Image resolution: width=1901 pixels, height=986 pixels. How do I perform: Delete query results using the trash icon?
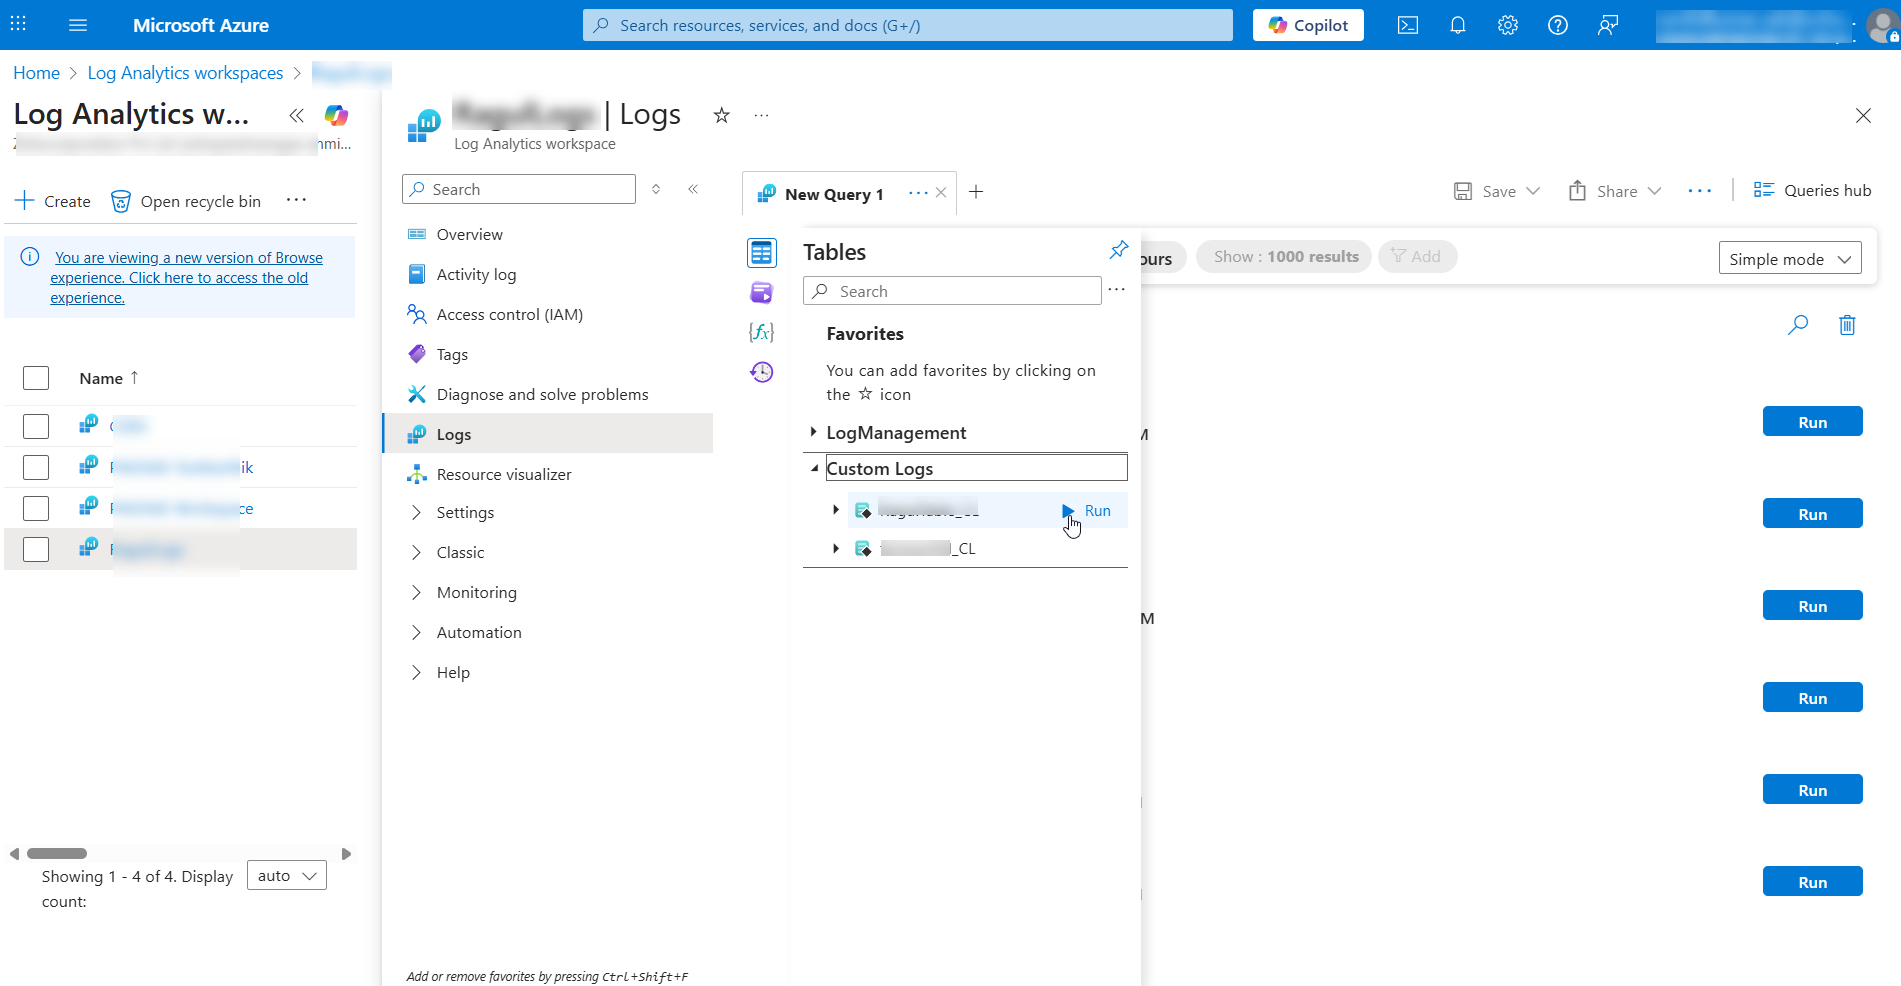1847,325
